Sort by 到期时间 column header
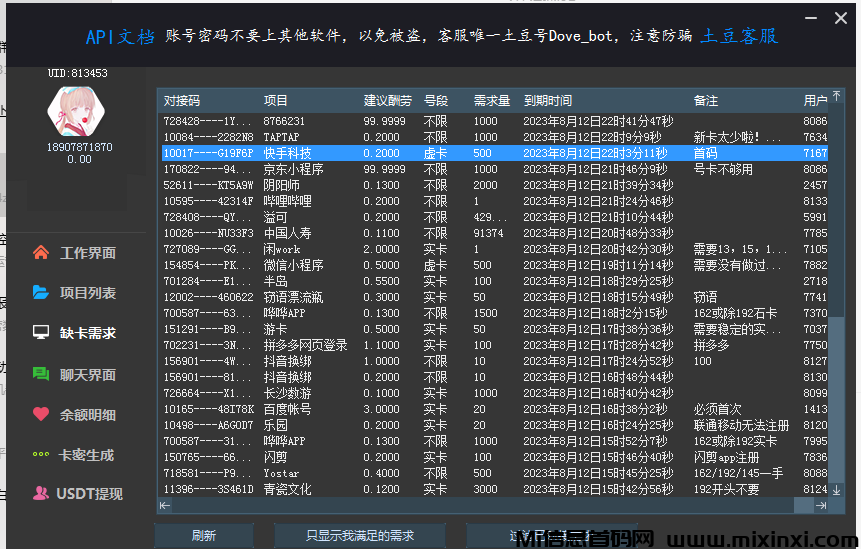 pos(548,101)
